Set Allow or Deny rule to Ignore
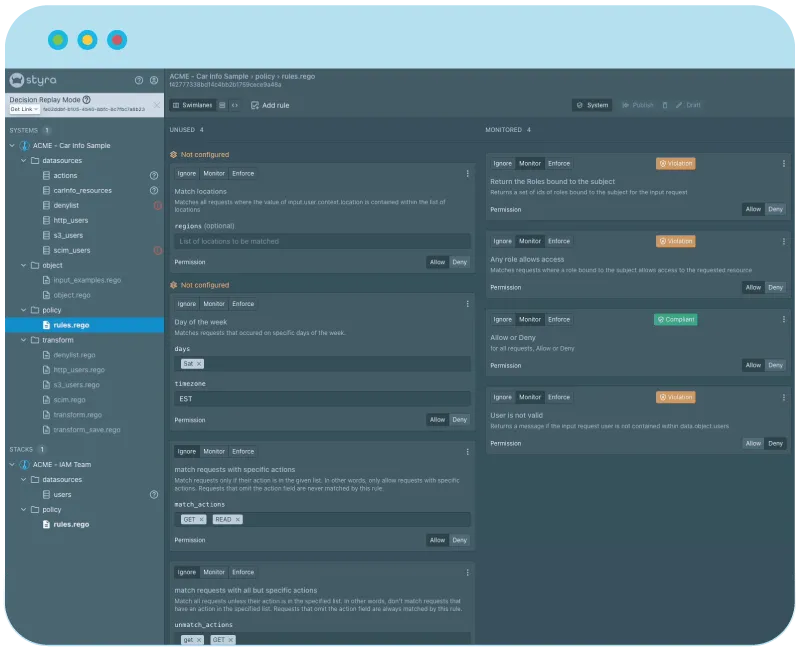 point(502,319)
